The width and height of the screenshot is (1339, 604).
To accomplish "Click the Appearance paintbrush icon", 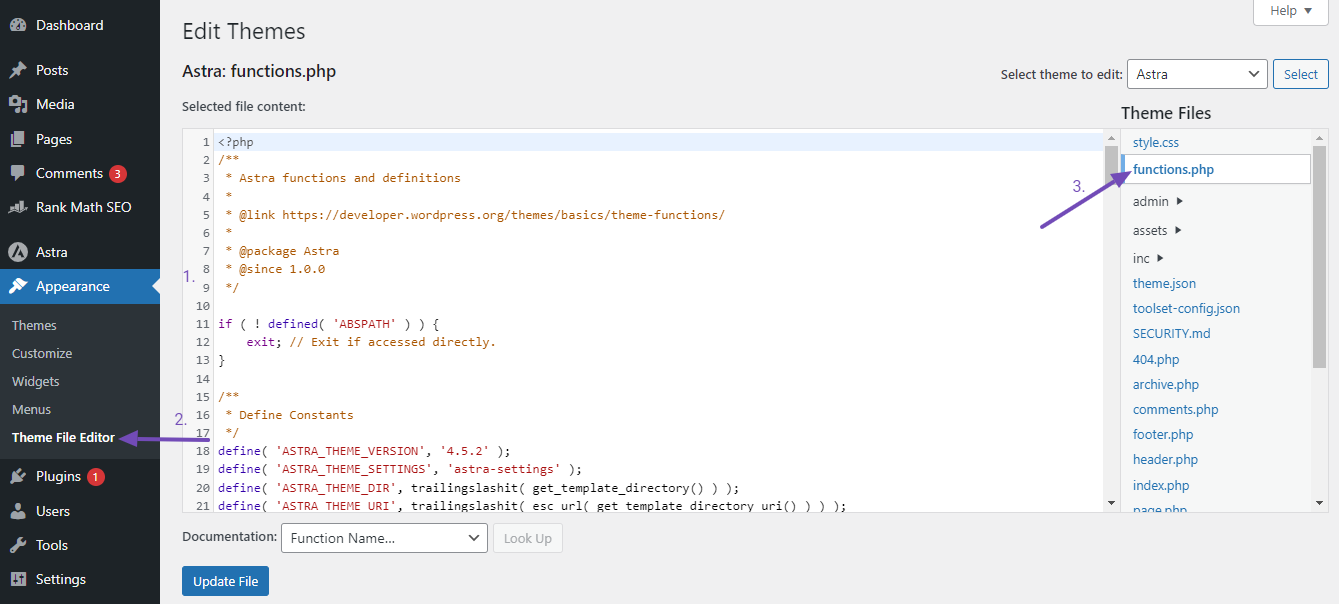I will (18, 286).
